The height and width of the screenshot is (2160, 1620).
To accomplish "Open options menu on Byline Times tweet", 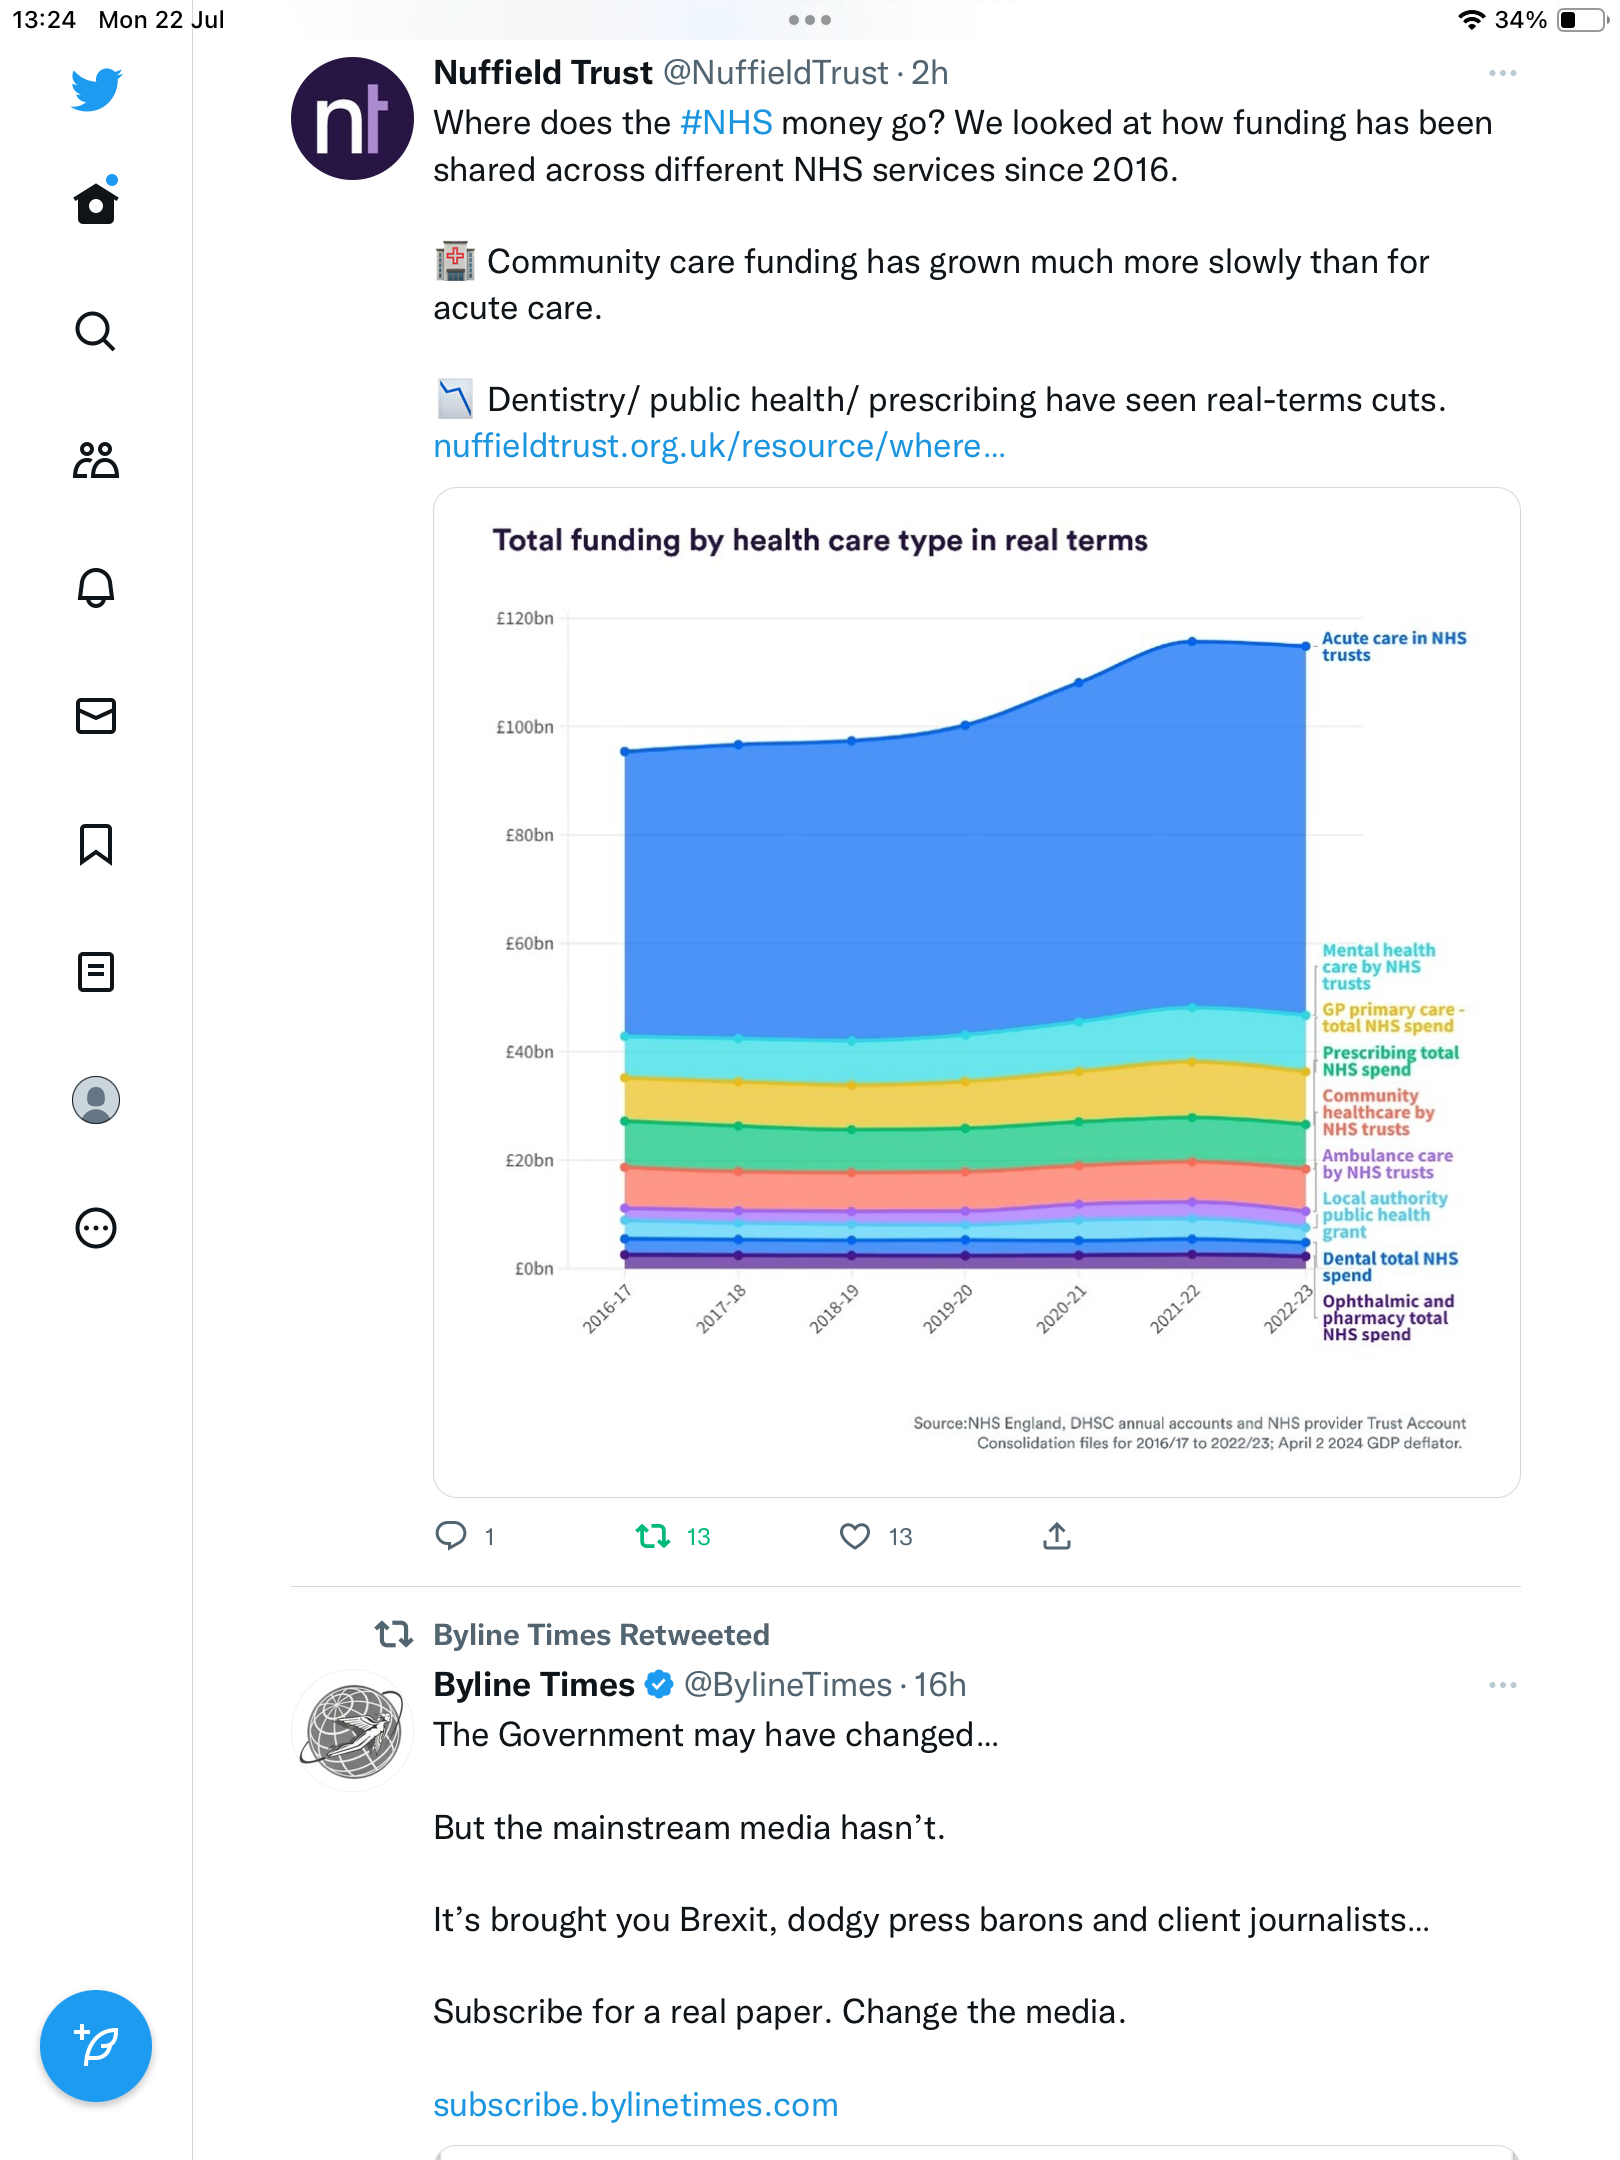I will click(x=1502, y=1685).
